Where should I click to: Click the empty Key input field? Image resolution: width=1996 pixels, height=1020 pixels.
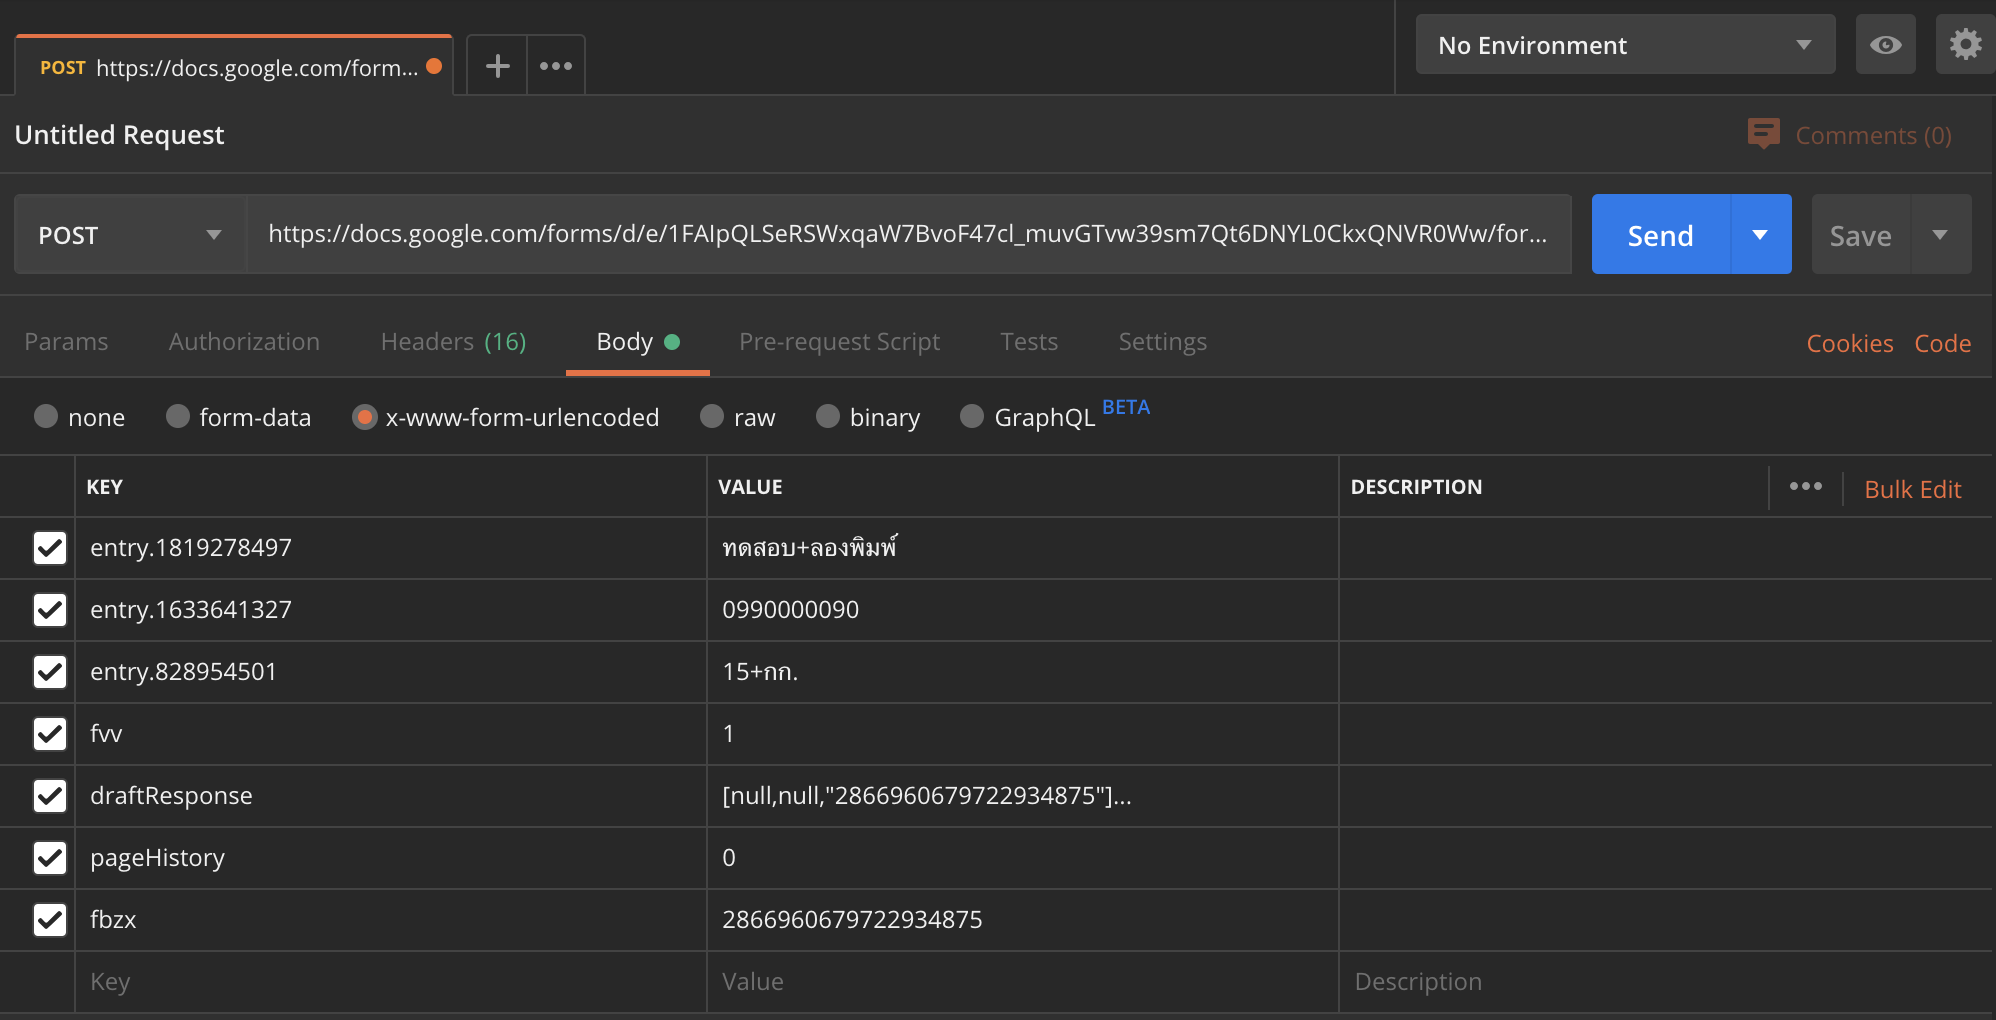point(390,982)
